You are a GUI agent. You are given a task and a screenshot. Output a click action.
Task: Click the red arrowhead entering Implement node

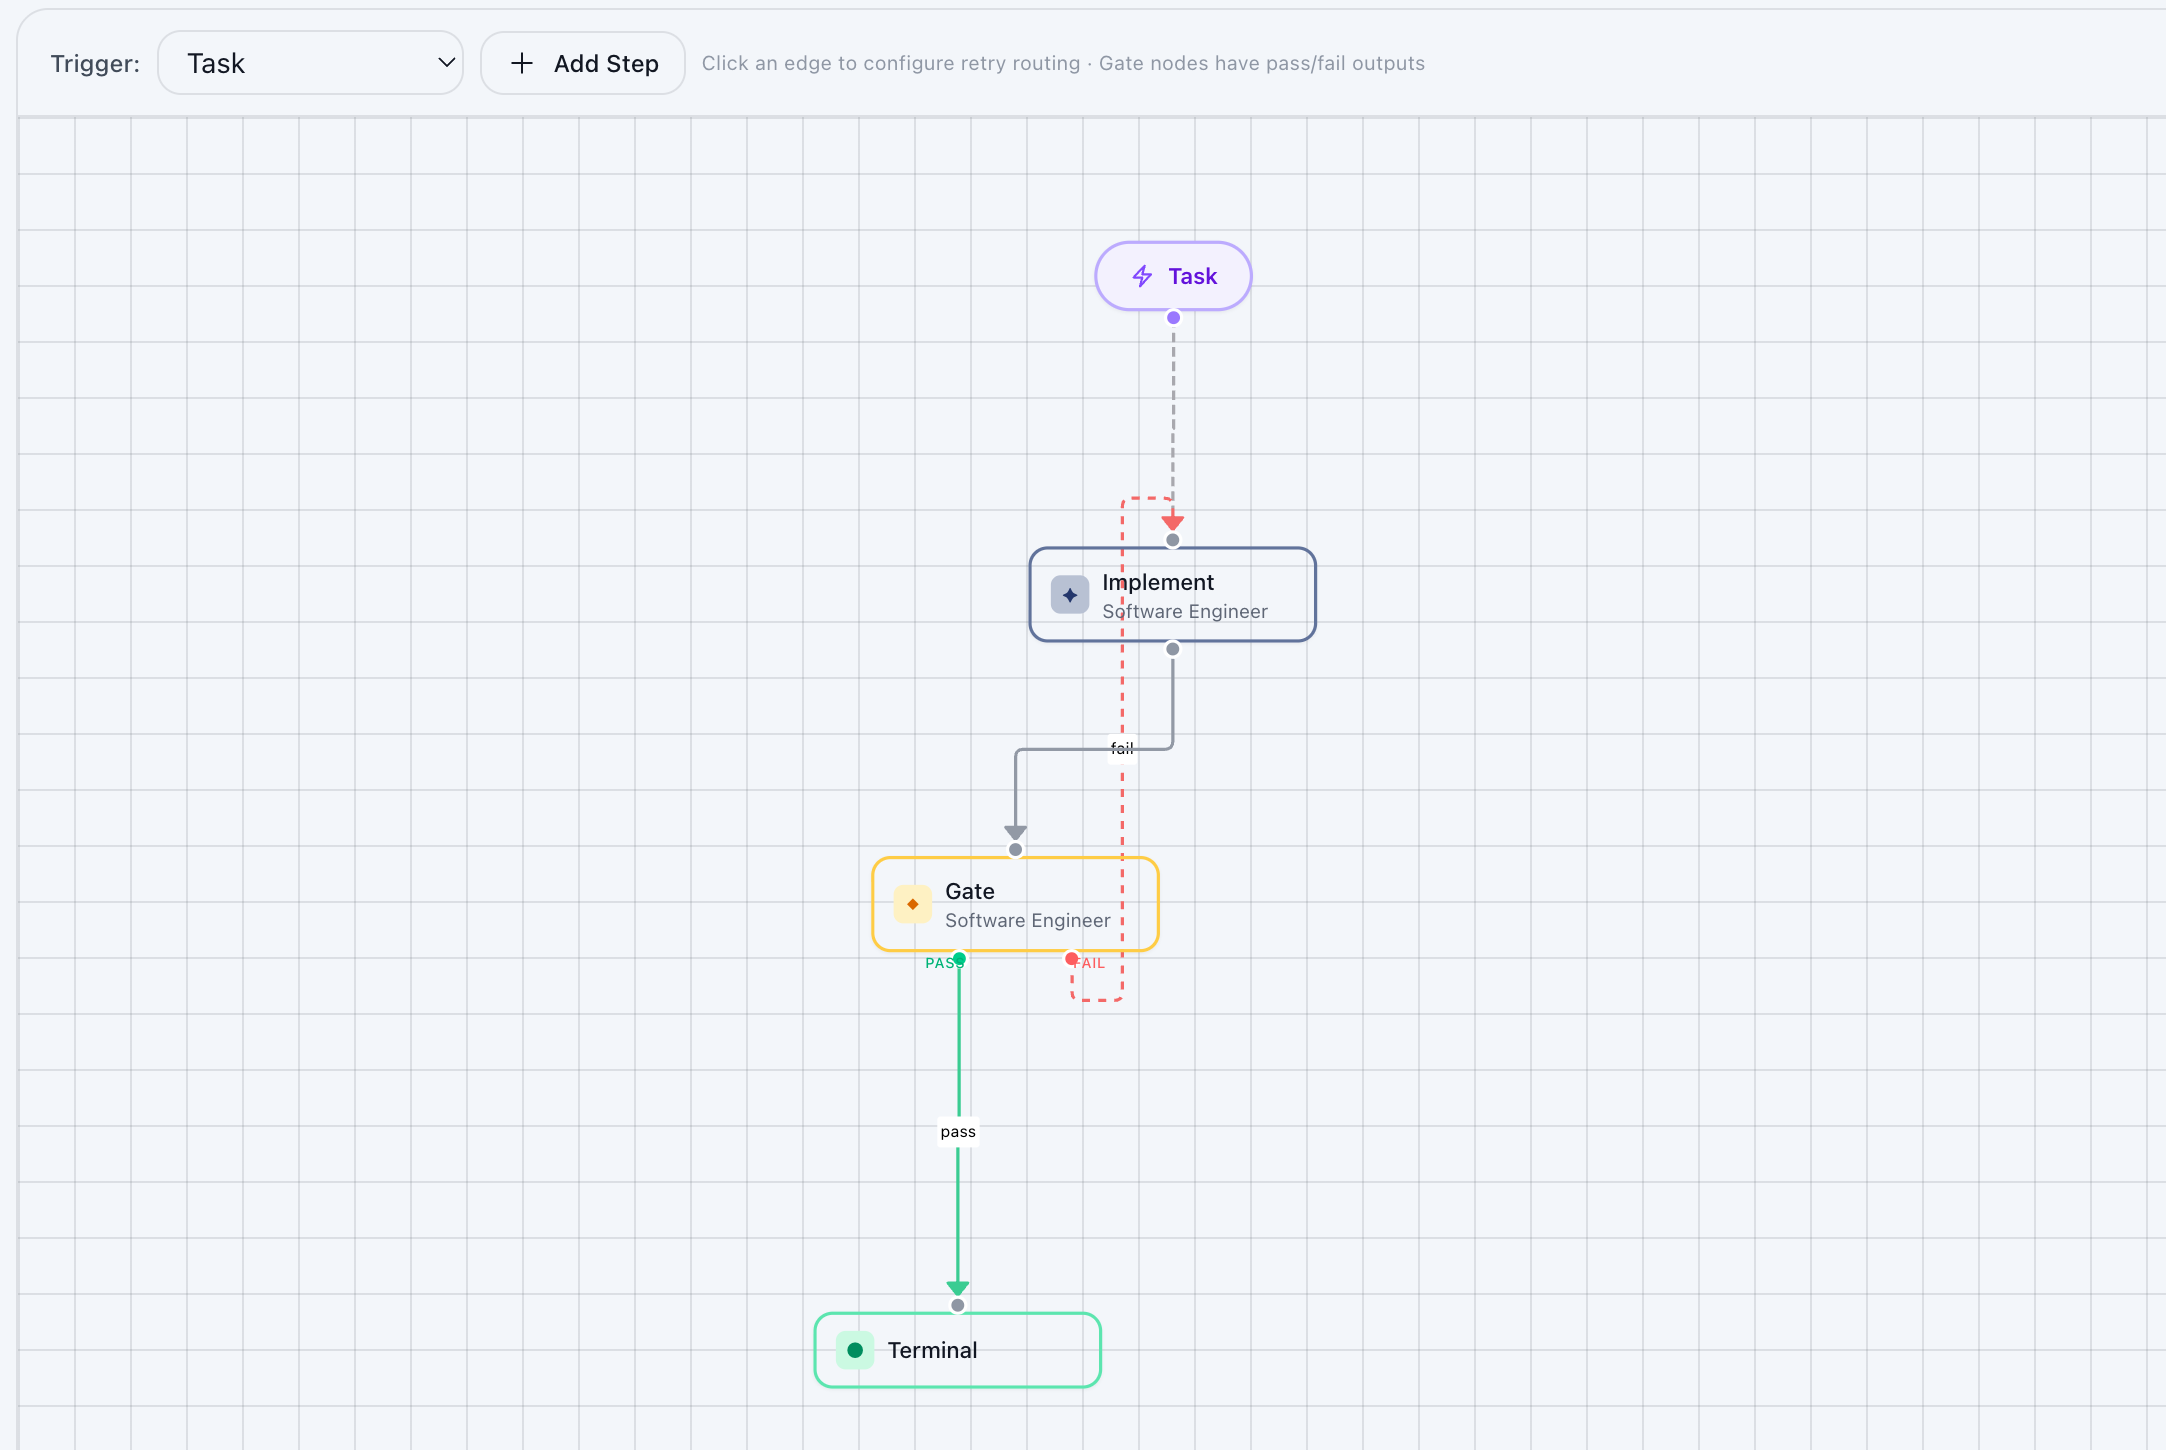(x=1173, y=523)
